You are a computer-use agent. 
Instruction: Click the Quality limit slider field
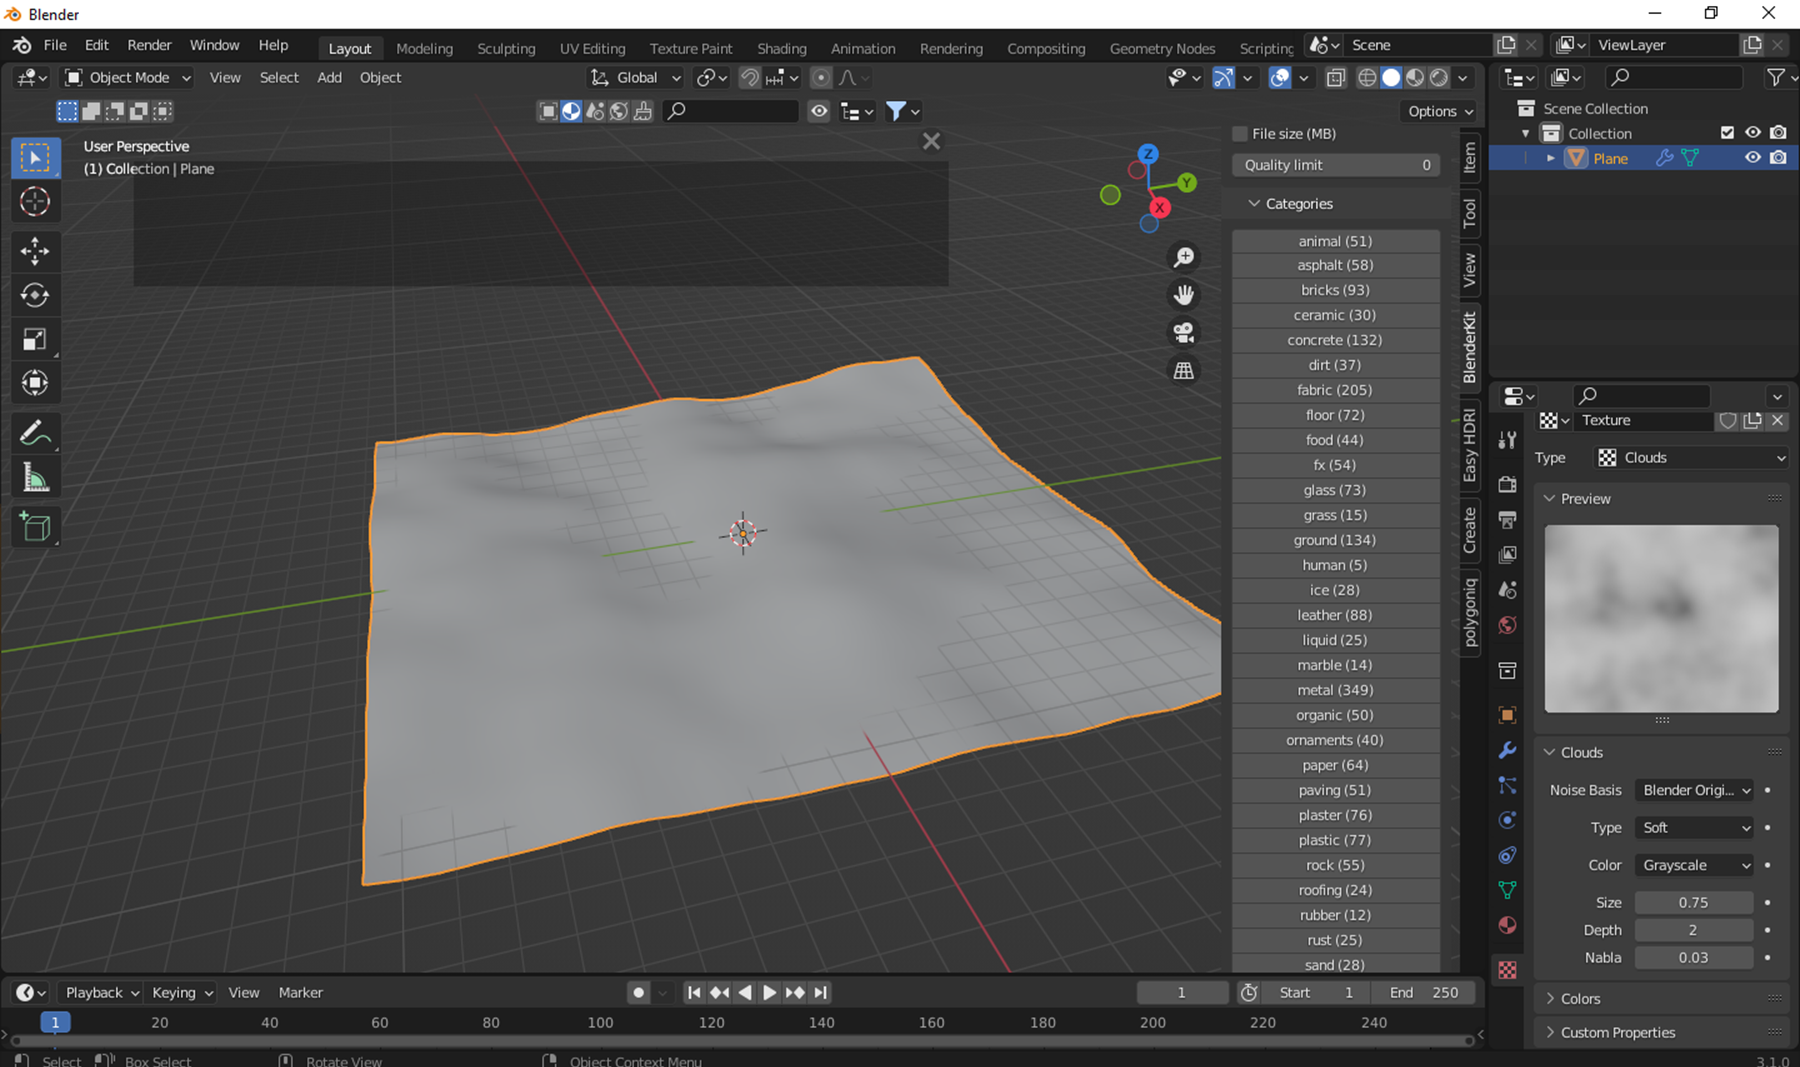pos(1336,165)
